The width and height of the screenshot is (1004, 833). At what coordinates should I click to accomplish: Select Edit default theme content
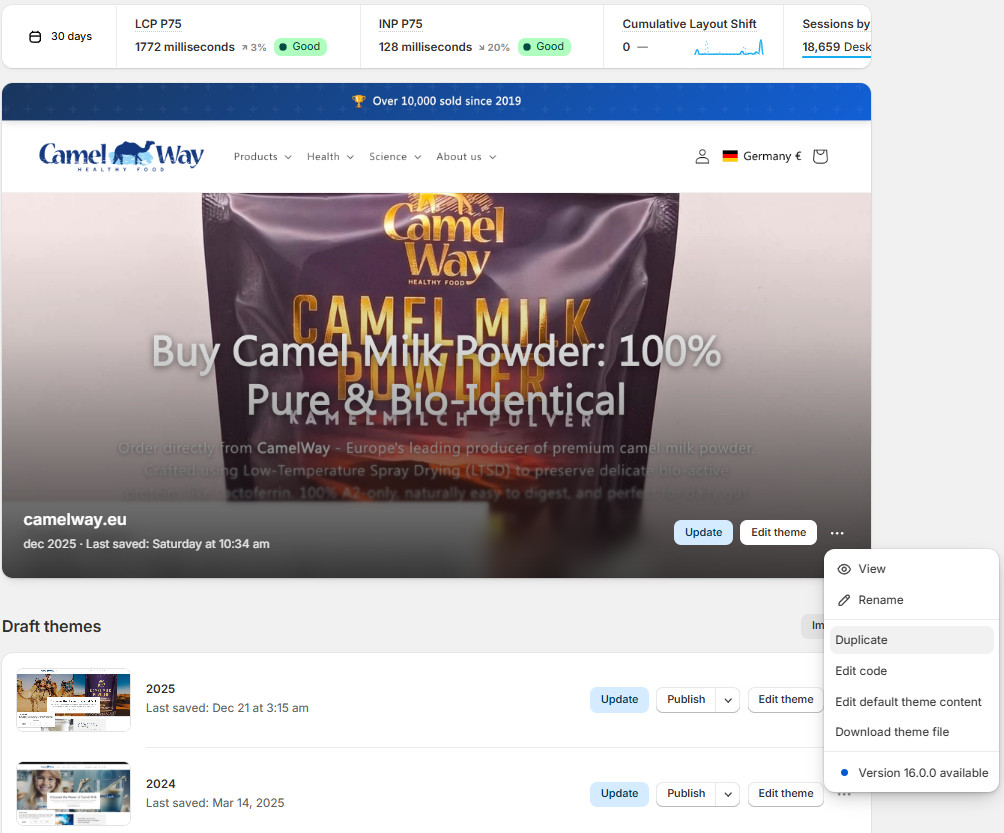911,702
